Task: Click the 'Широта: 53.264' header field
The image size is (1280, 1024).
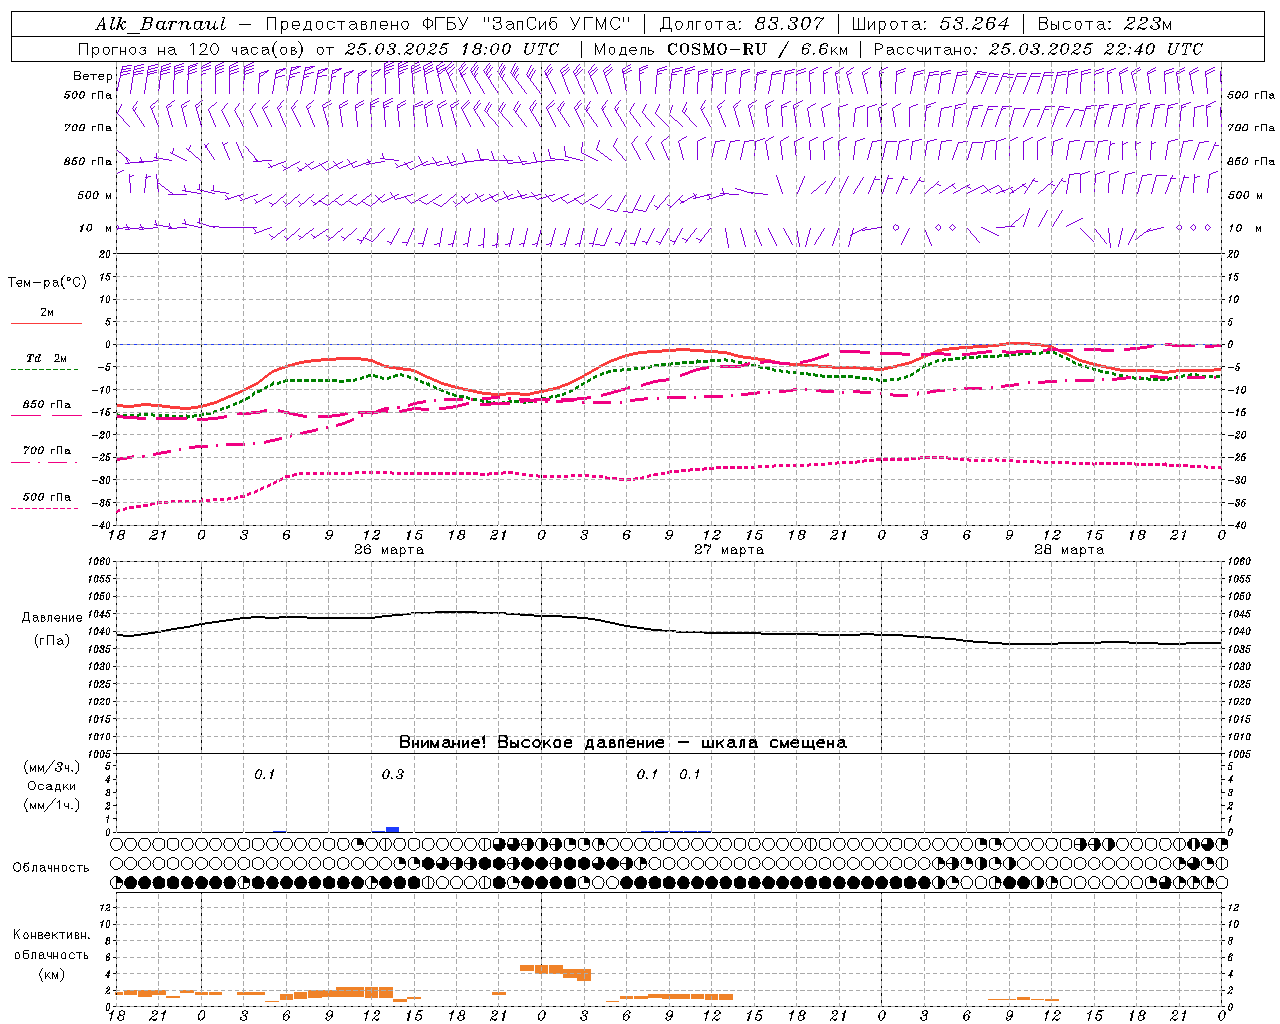Action: click(x=930, y=24)
